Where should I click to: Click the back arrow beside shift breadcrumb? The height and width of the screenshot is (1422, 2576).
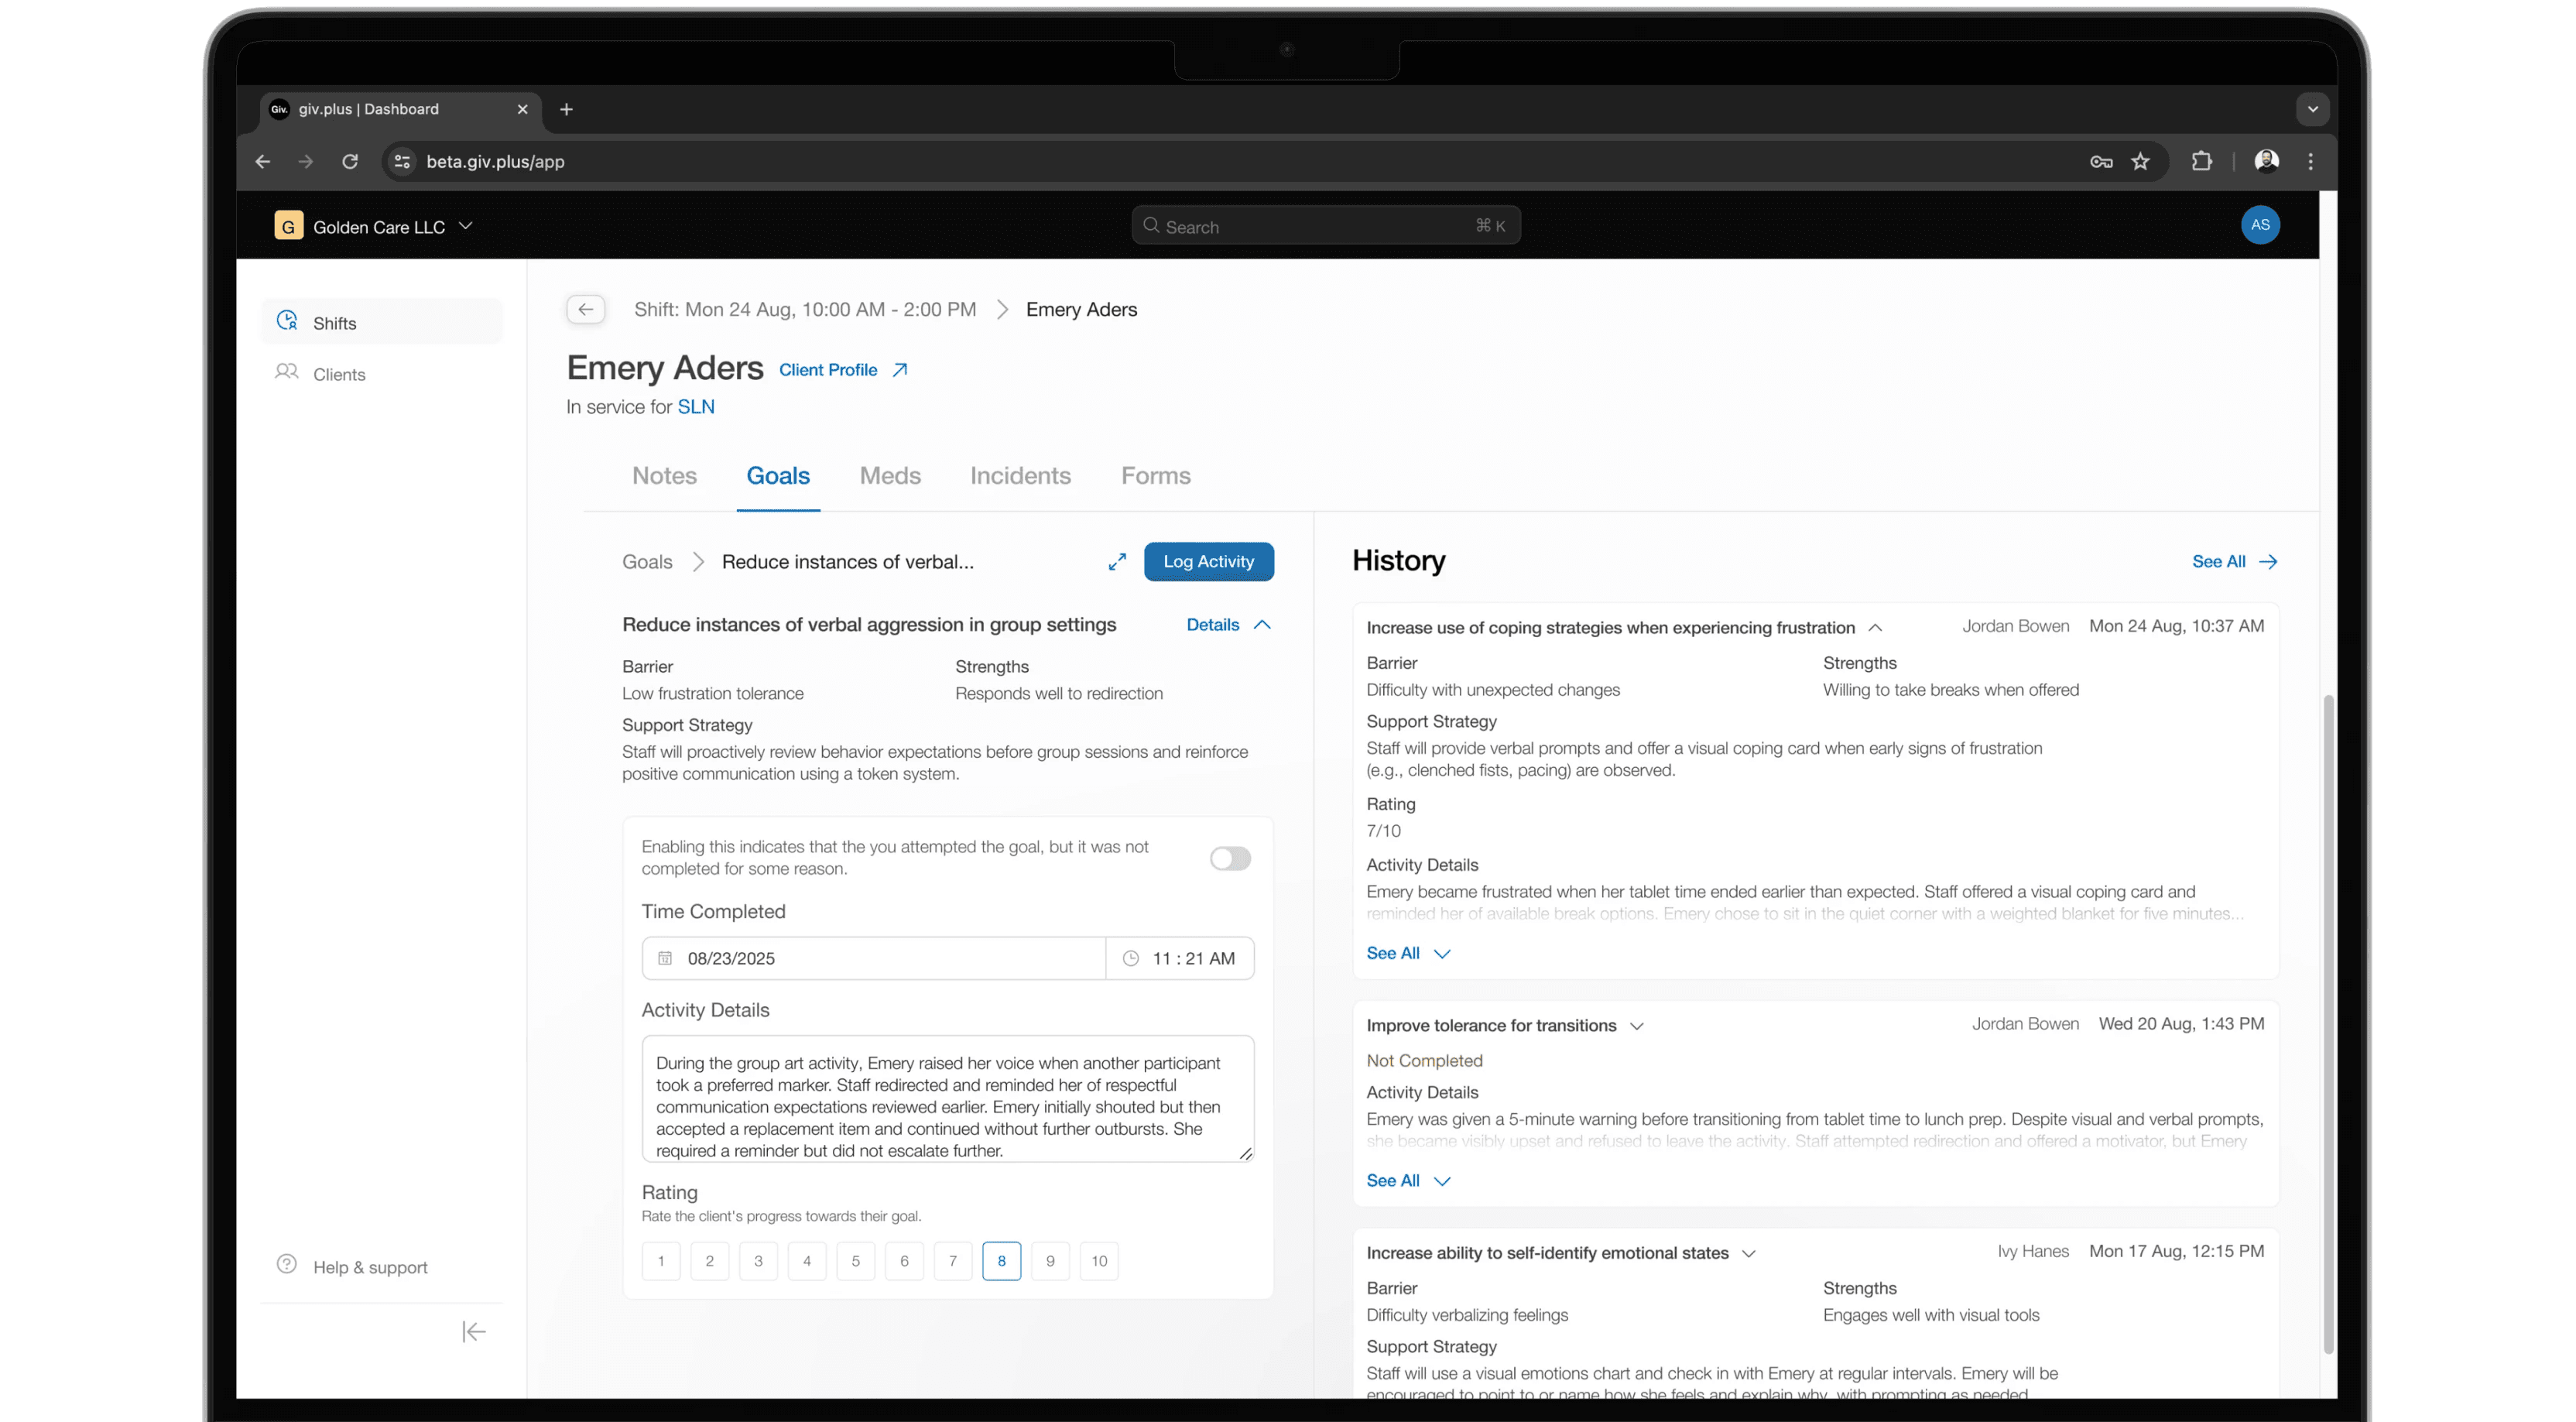click(585, 309)
